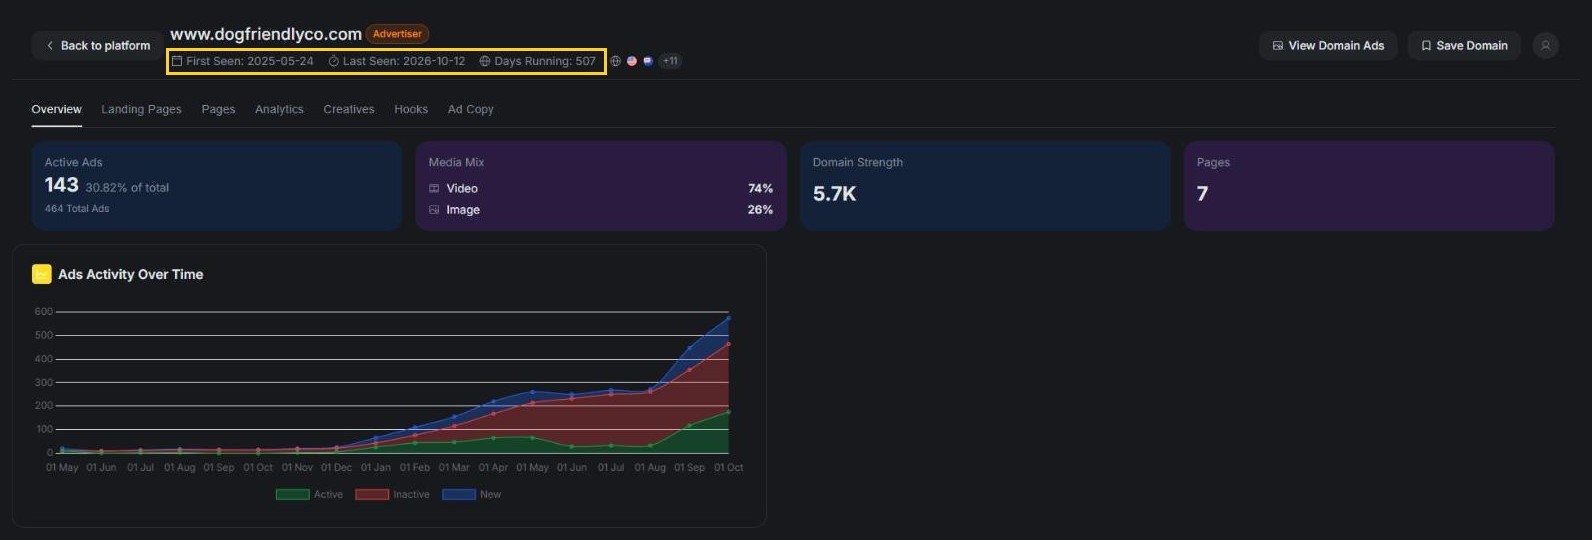Switch to the Landing Pages tab
The image size is (1592, 540).
point(141,109)
